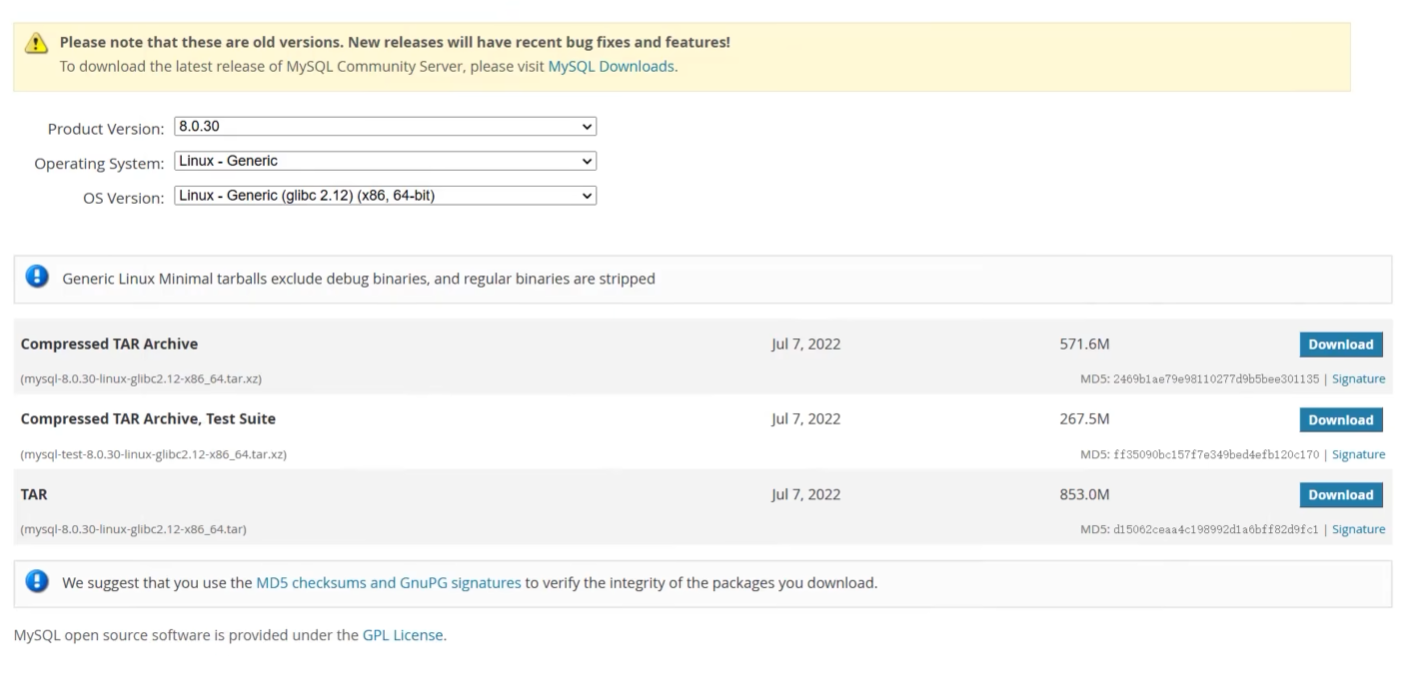Open Signature link for mysql-8.0.30 tar.xz
Viewport: 1407px width, 676px height.
click(1358, 379)
